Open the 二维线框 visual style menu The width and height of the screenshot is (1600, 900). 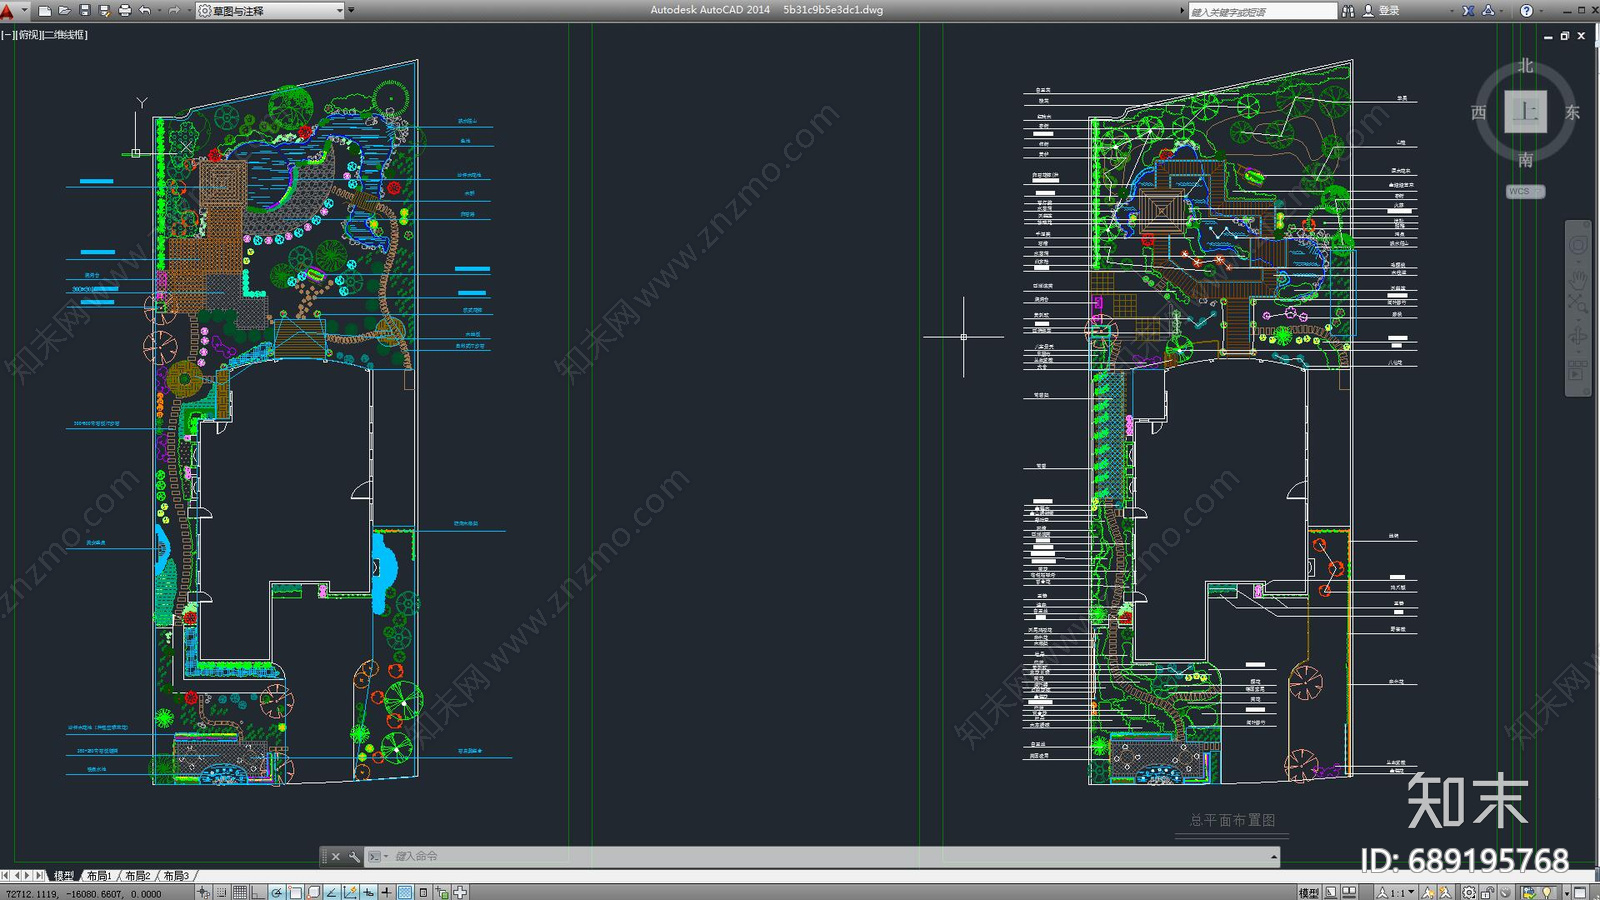point(65,35)
